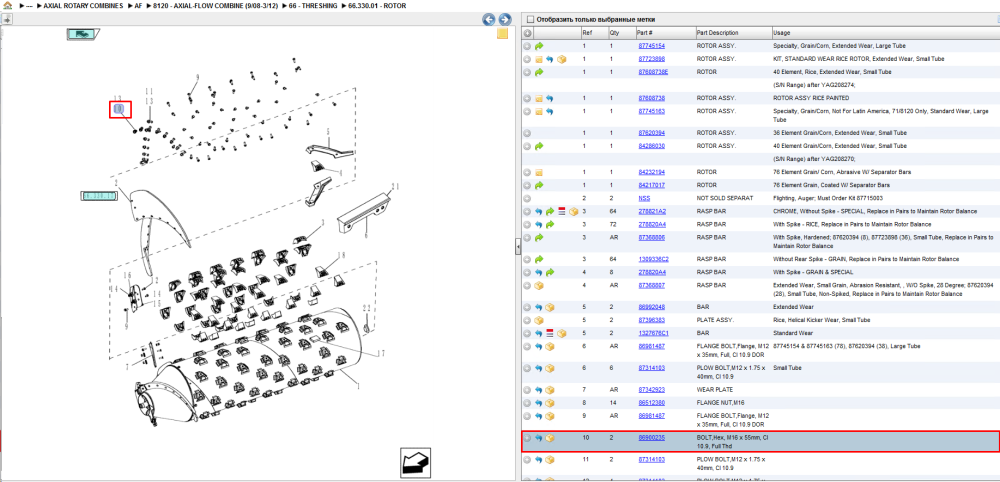The image size is (1000, 482).
Task: Toggle gray select circle for part 86900235
Action: click(527, 438)
